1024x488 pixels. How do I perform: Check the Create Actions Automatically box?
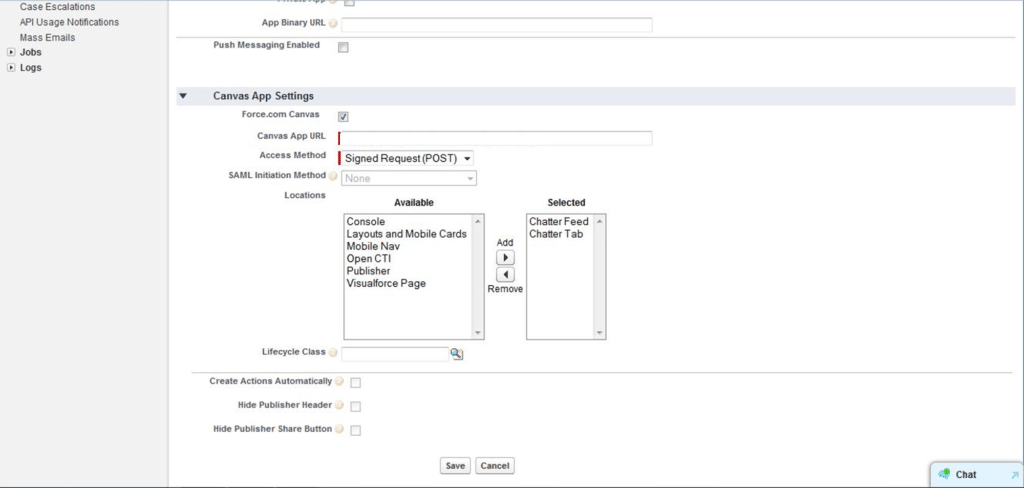[x=355, y=383]
